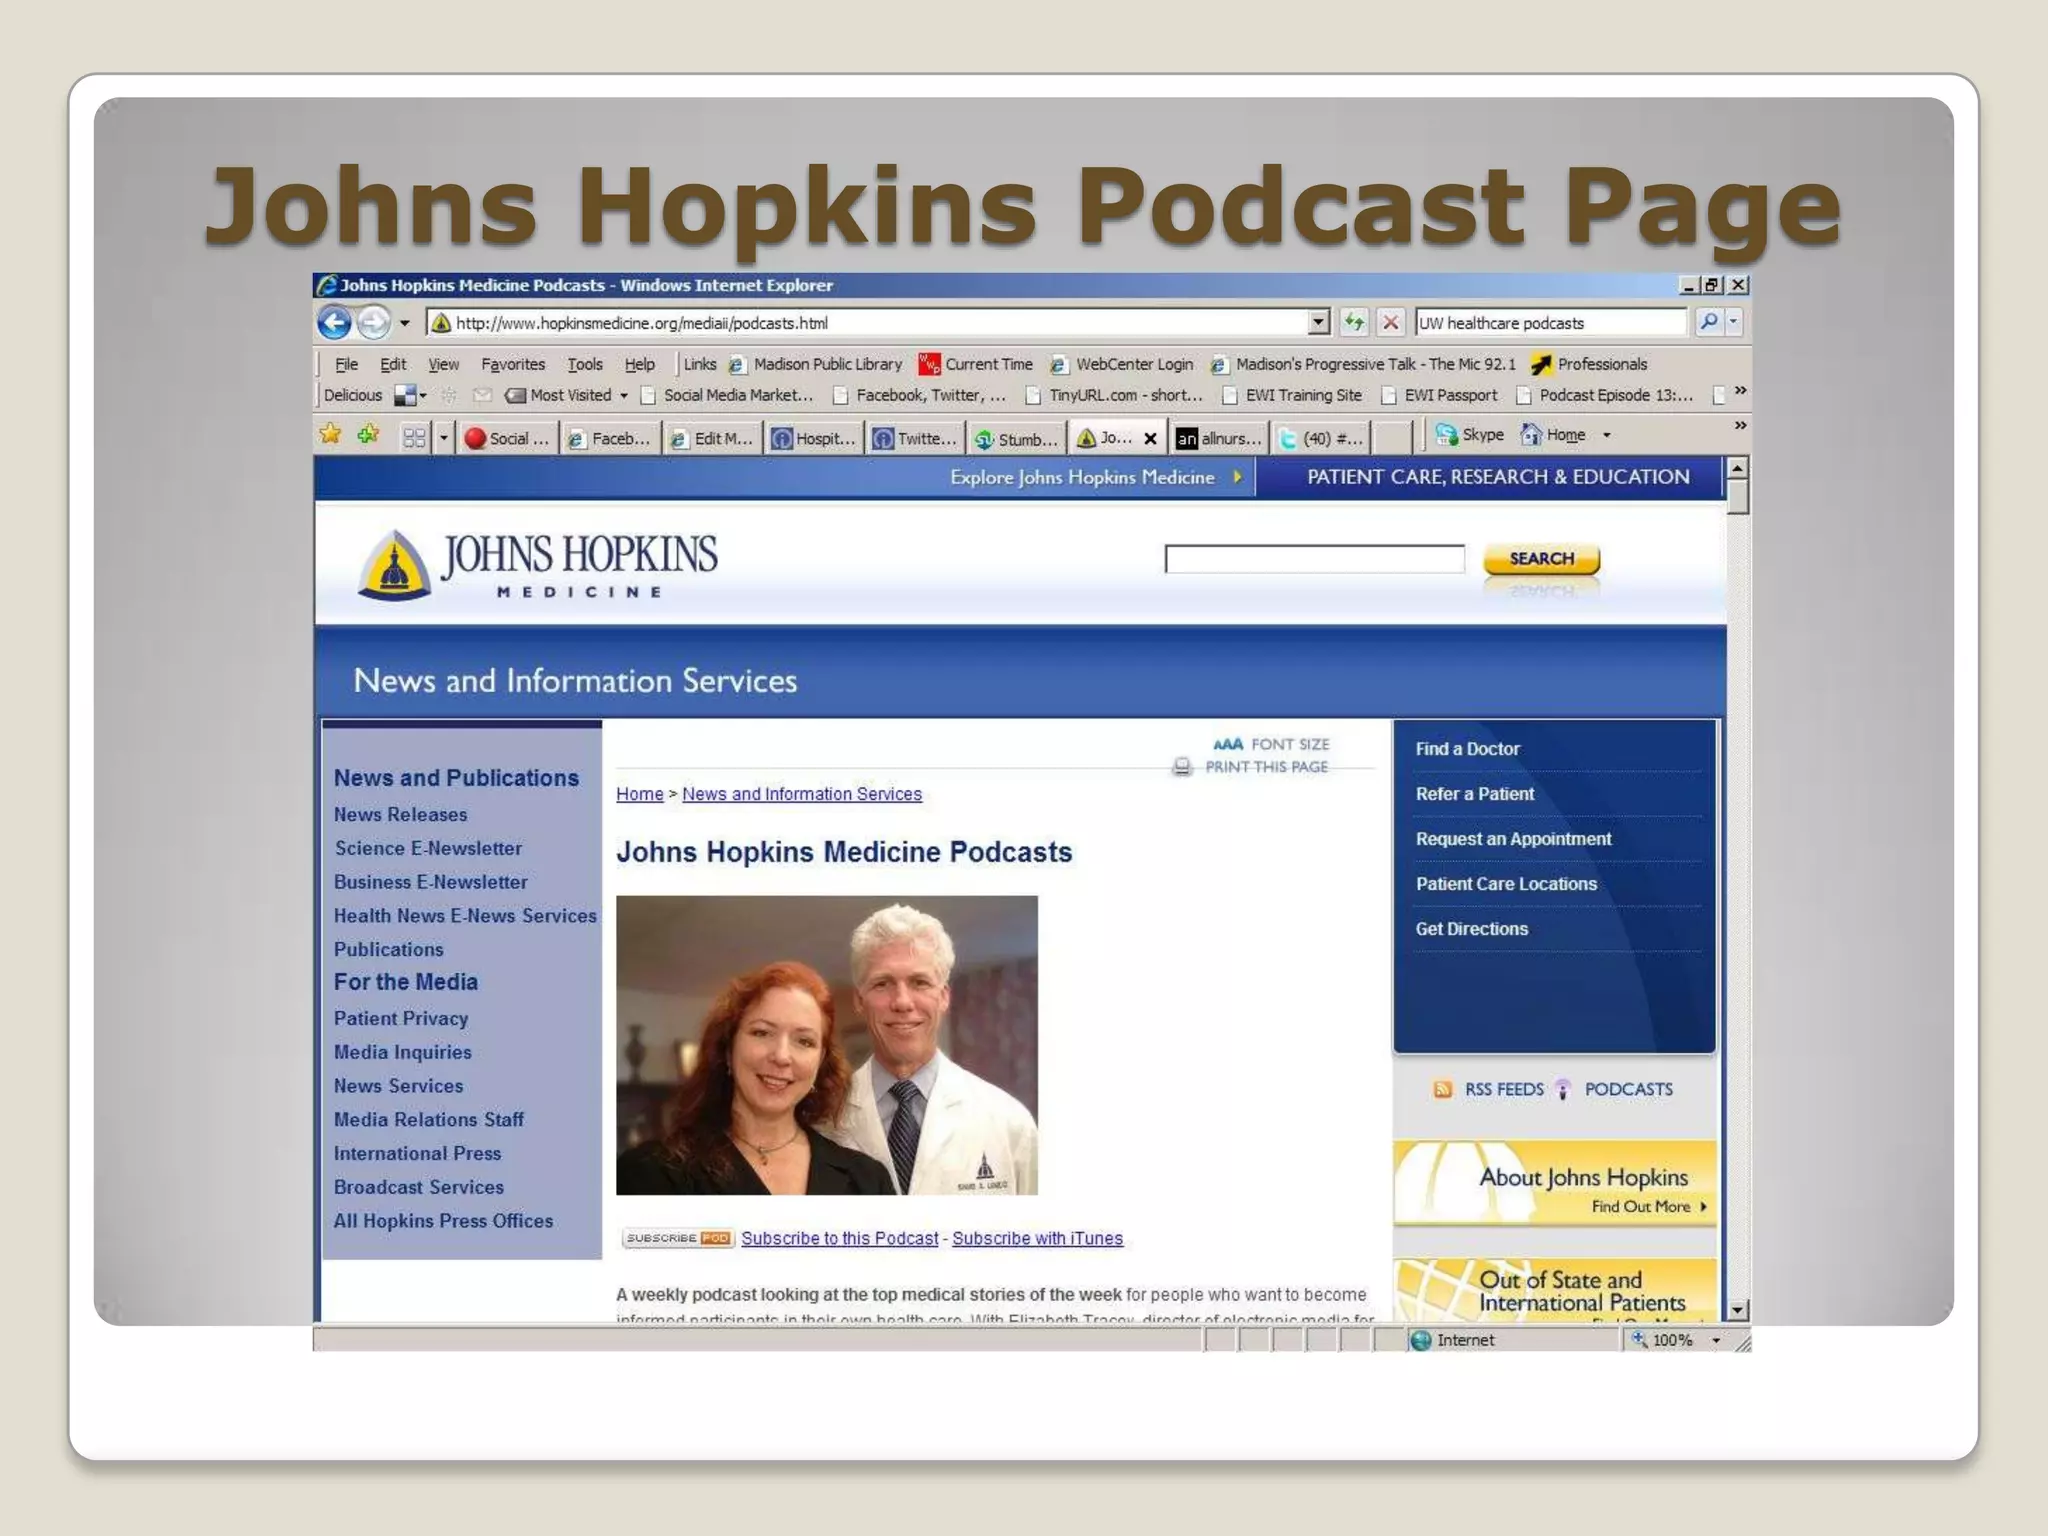Switch to the '(40) #...' Twitter tab
The width and height of the screenshot is (2048, 1536).
1321,438
